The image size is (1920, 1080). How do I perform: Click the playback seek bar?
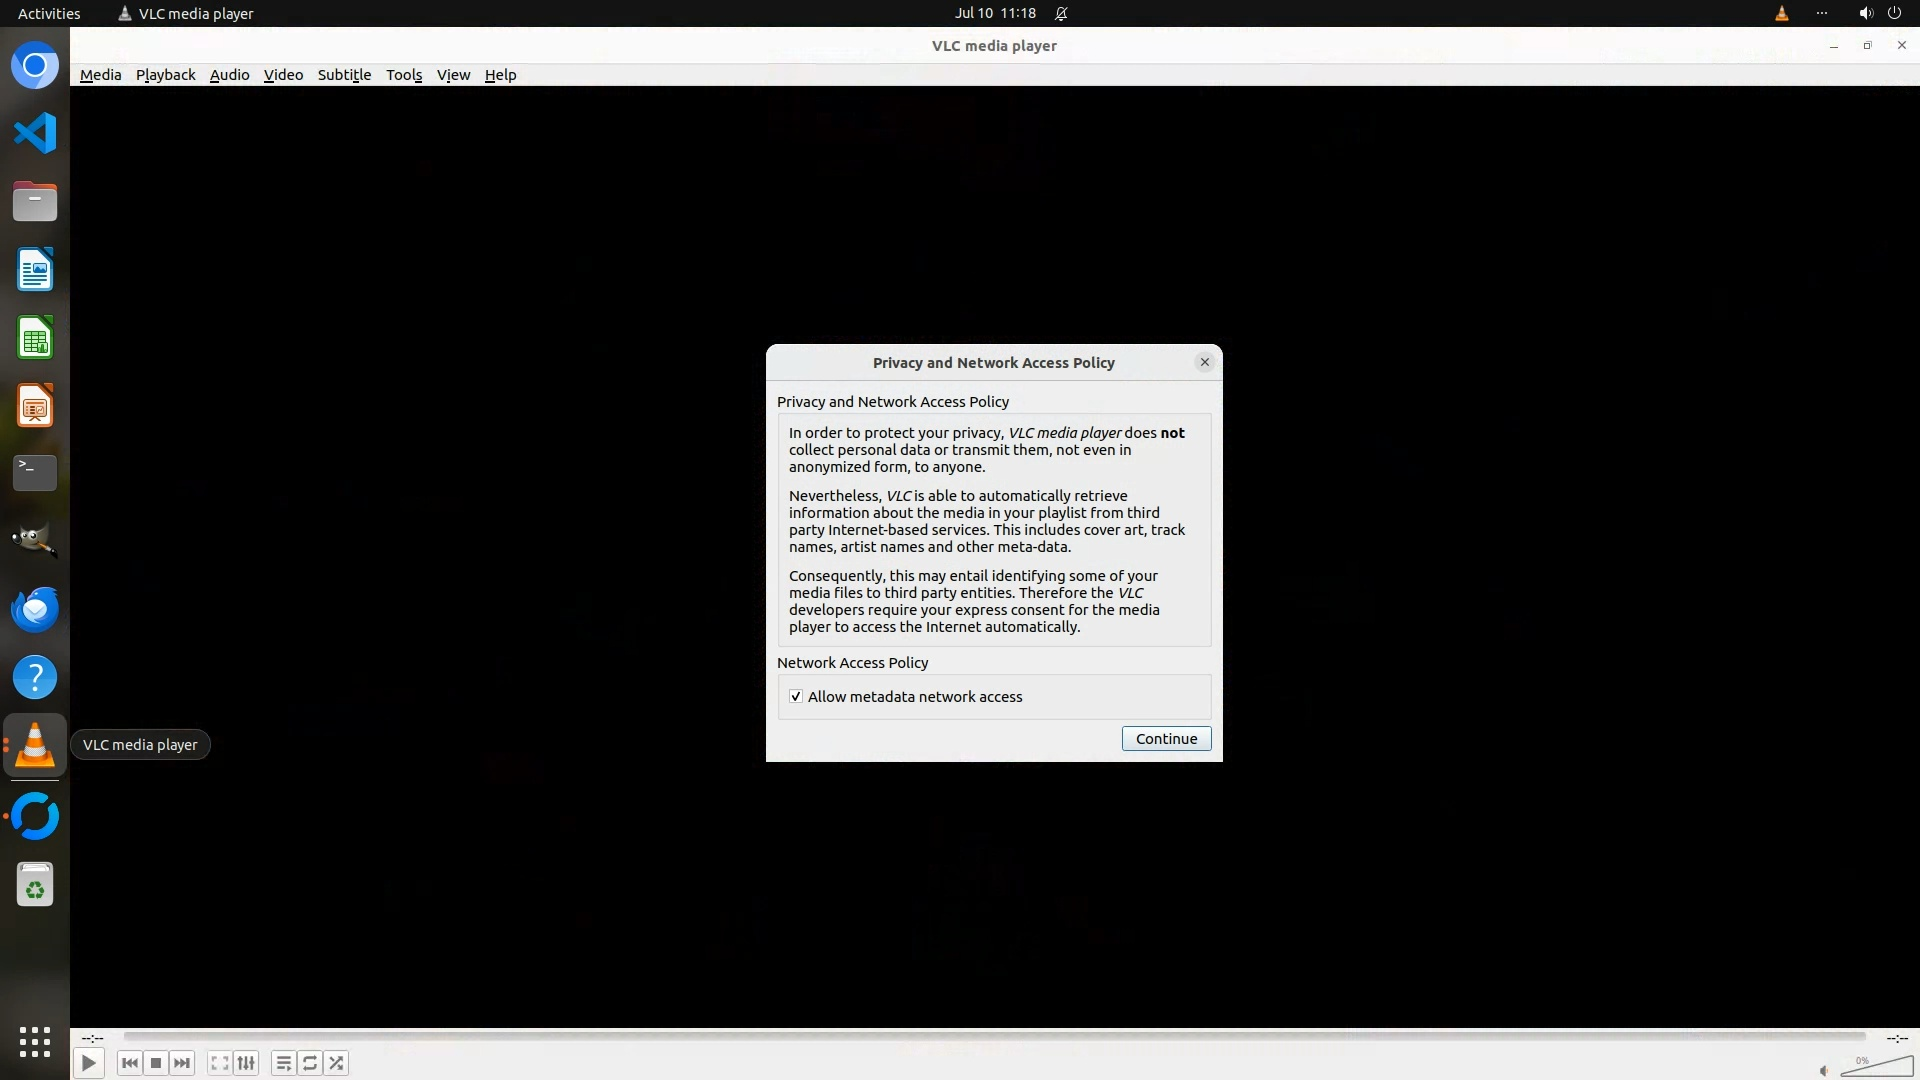tap(994, 1037)
